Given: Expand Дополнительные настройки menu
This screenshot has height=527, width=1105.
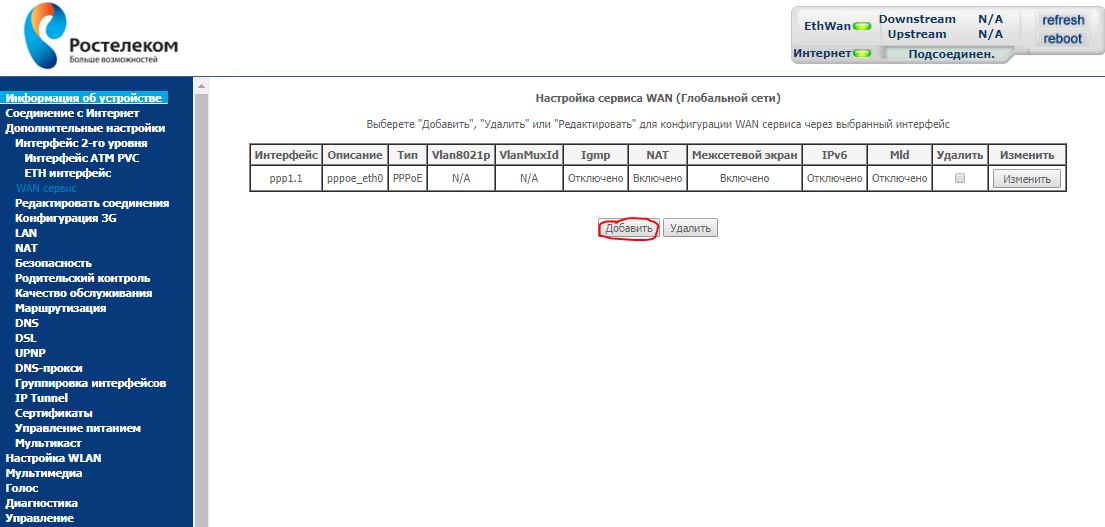Looking at the screenshot, I should click(x=85, y=128).
